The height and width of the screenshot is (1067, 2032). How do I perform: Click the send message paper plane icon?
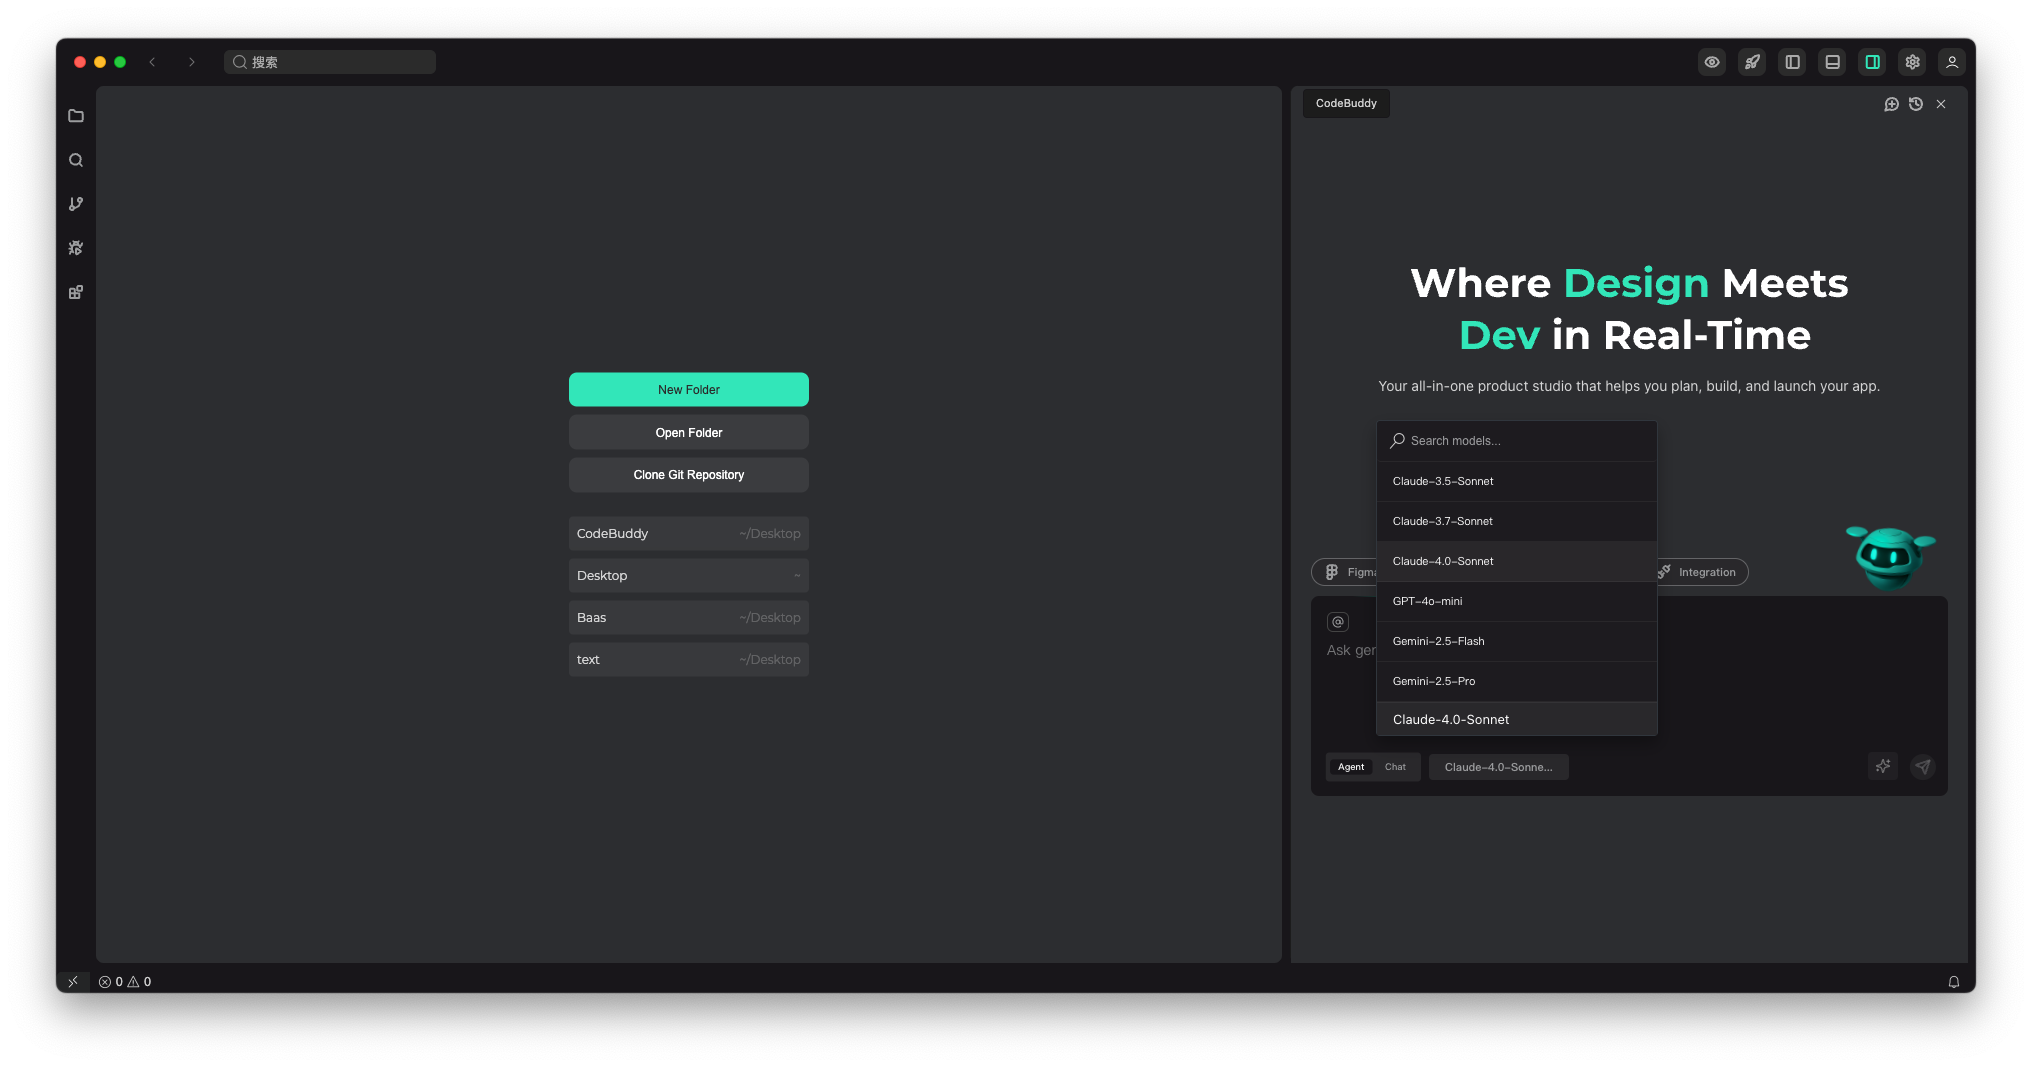click(1922, 767)
